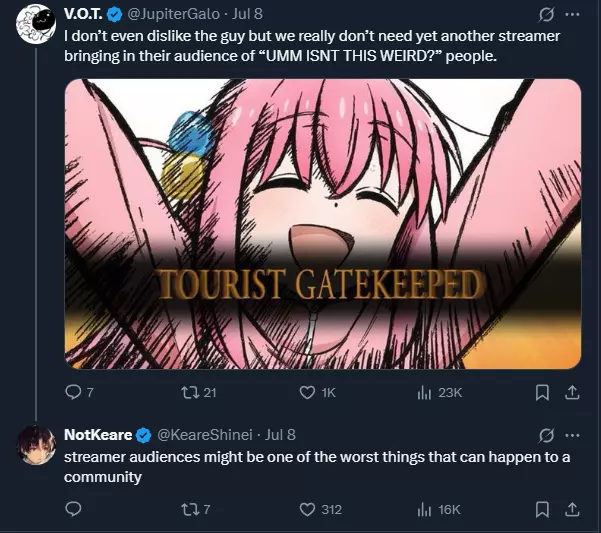Retweet V.O.T.'s post with 21 reposts
The width and height of the screenshot is (601, 533).
(188, 392)
